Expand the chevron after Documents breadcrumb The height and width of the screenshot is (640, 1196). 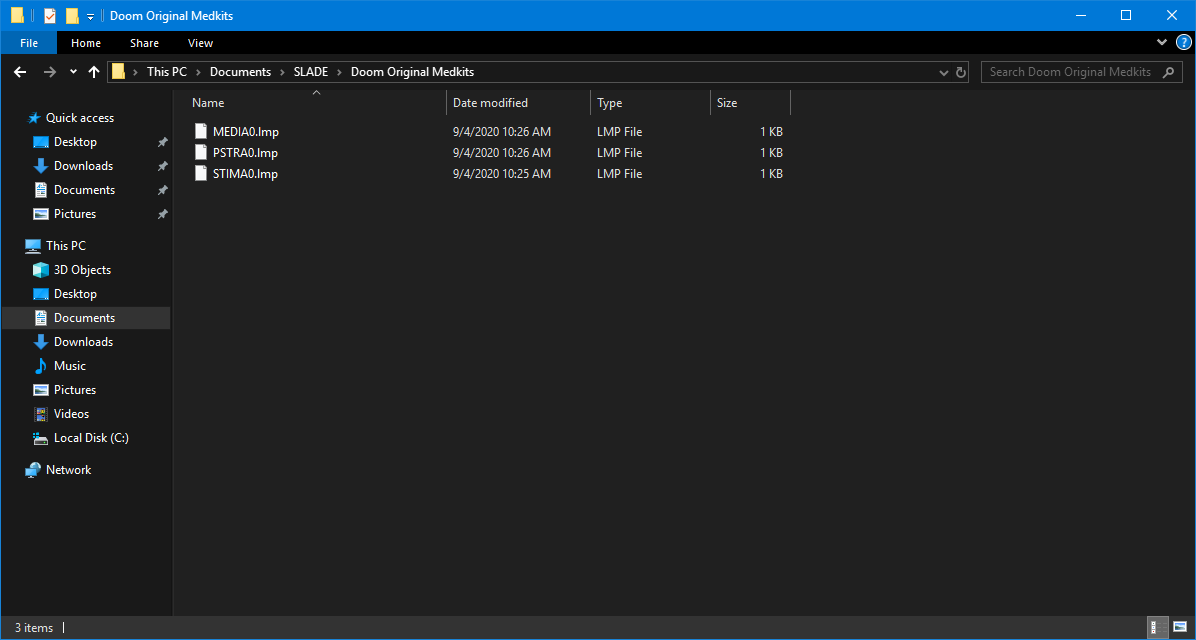click(x=283, y=72)
